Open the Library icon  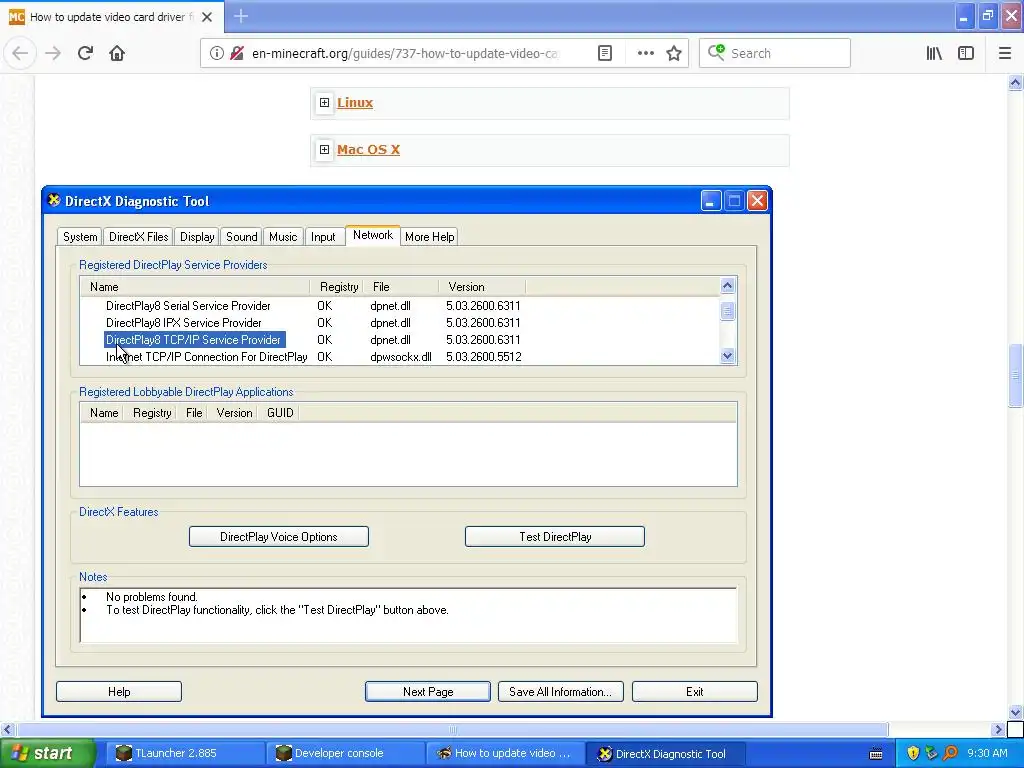click(934, 53)
